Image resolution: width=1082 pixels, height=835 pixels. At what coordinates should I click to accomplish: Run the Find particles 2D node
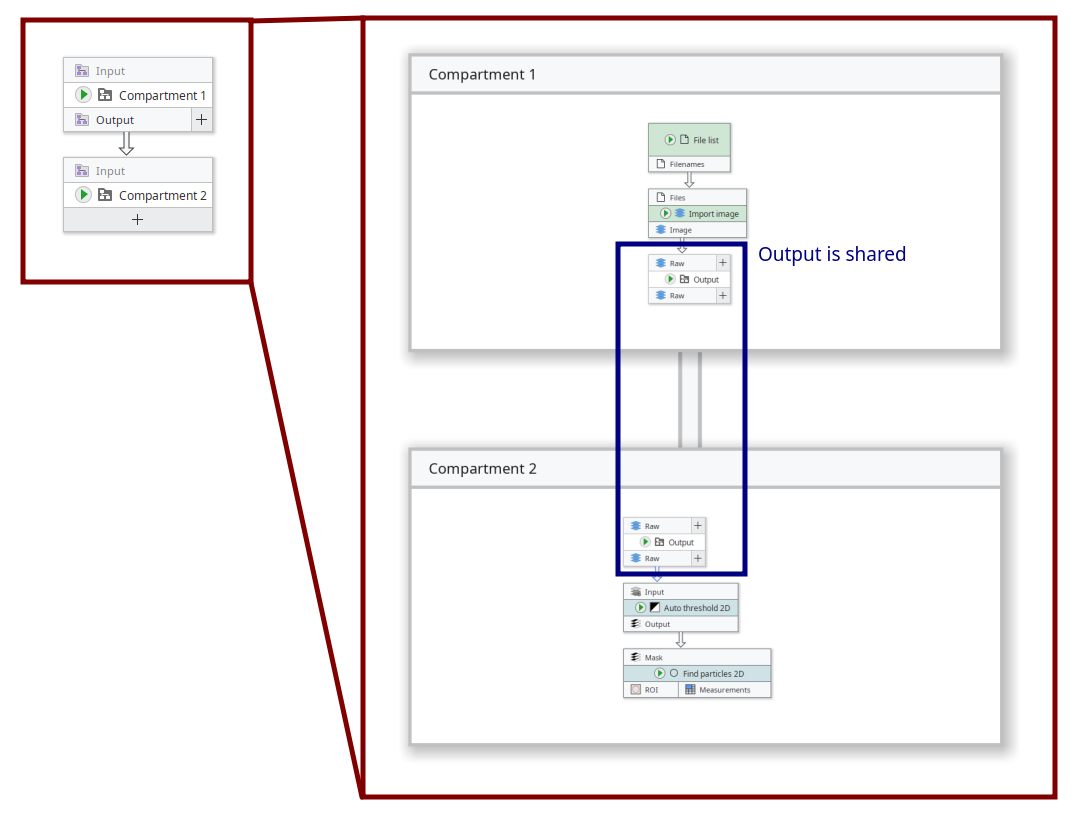(x=660, y=674)
